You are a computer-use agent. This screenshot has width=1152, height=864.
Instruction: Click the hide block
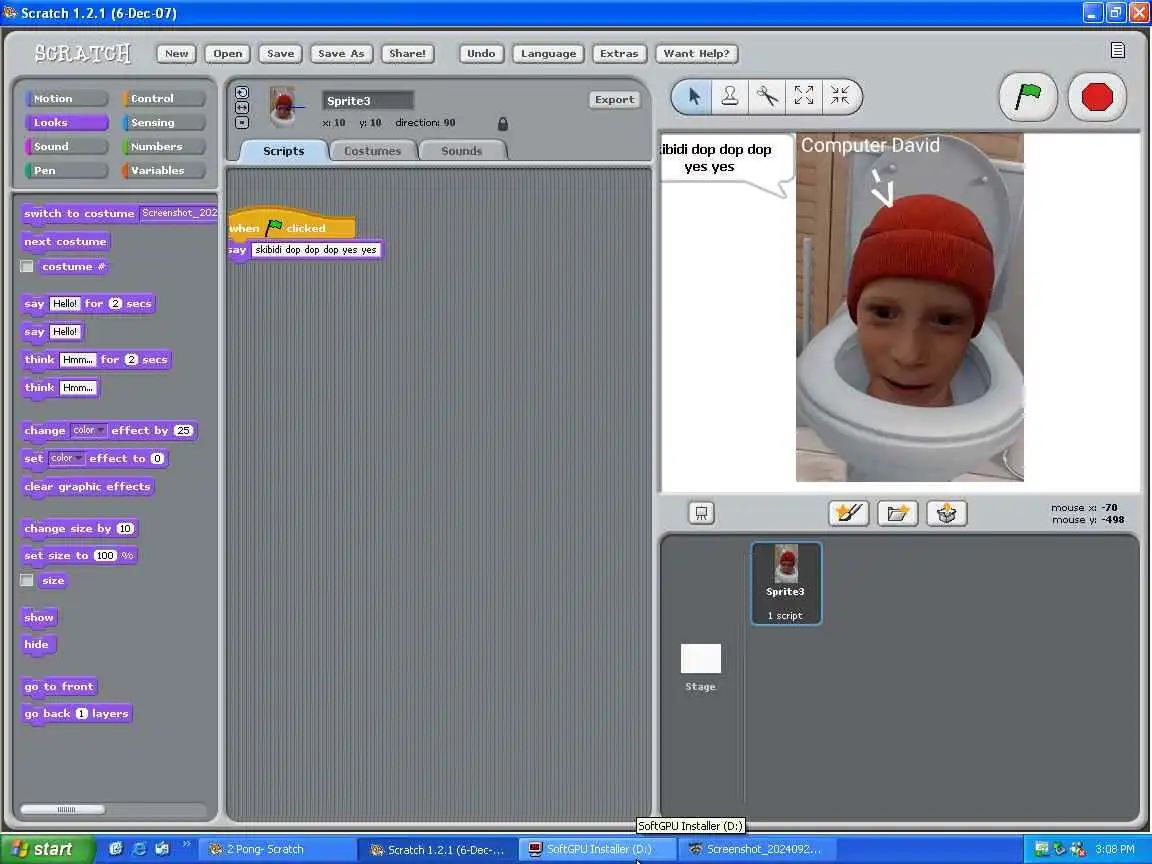[x=37, y=645]
